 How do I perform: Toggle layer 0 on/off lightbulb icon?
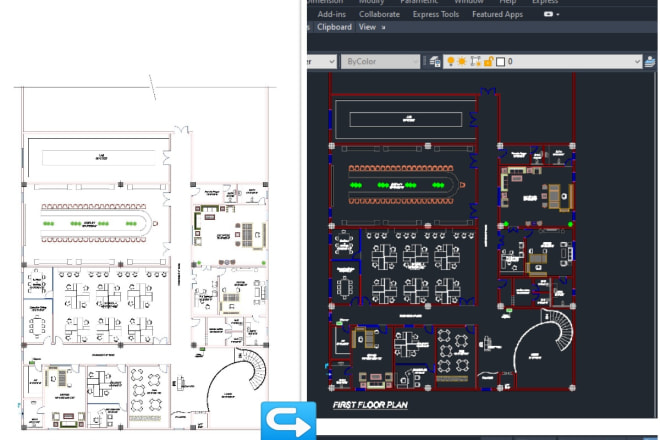451,61
